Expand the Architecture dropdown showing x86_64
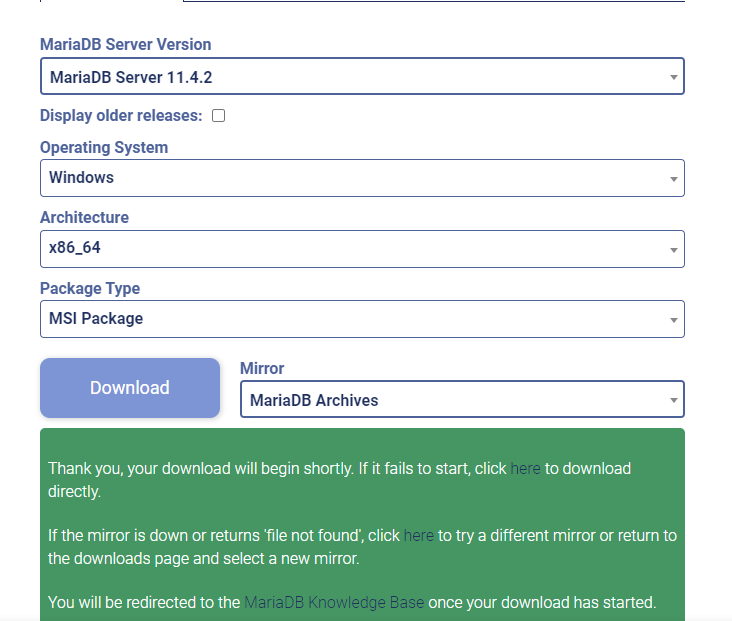The height and width of the screenshot is (621, 732). (362, 249)
